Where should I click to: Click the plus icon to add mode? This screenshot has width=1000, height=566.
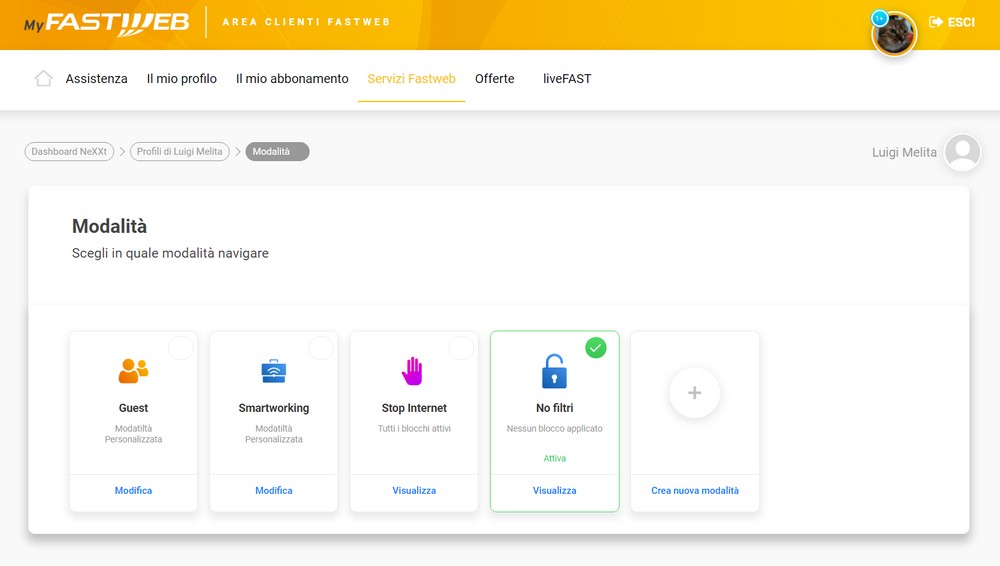point(695,392)
